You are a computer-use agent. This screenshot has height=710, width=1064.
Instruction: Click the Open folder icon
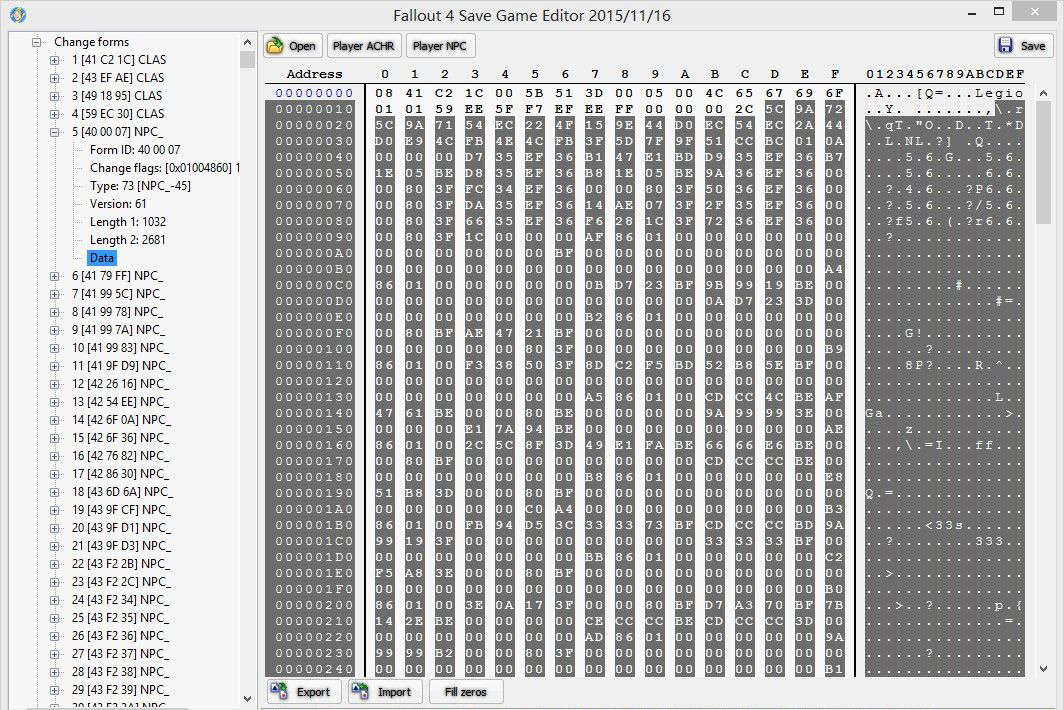[275, 46]
